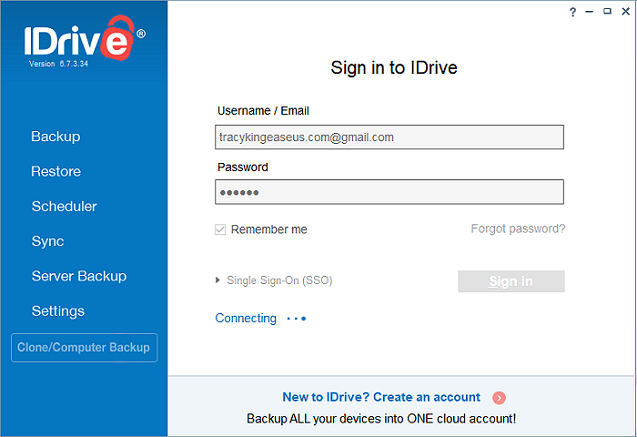Viewport: 637px width, 437px height.
Task: Open the Restore section
Action: pos(56,171)
